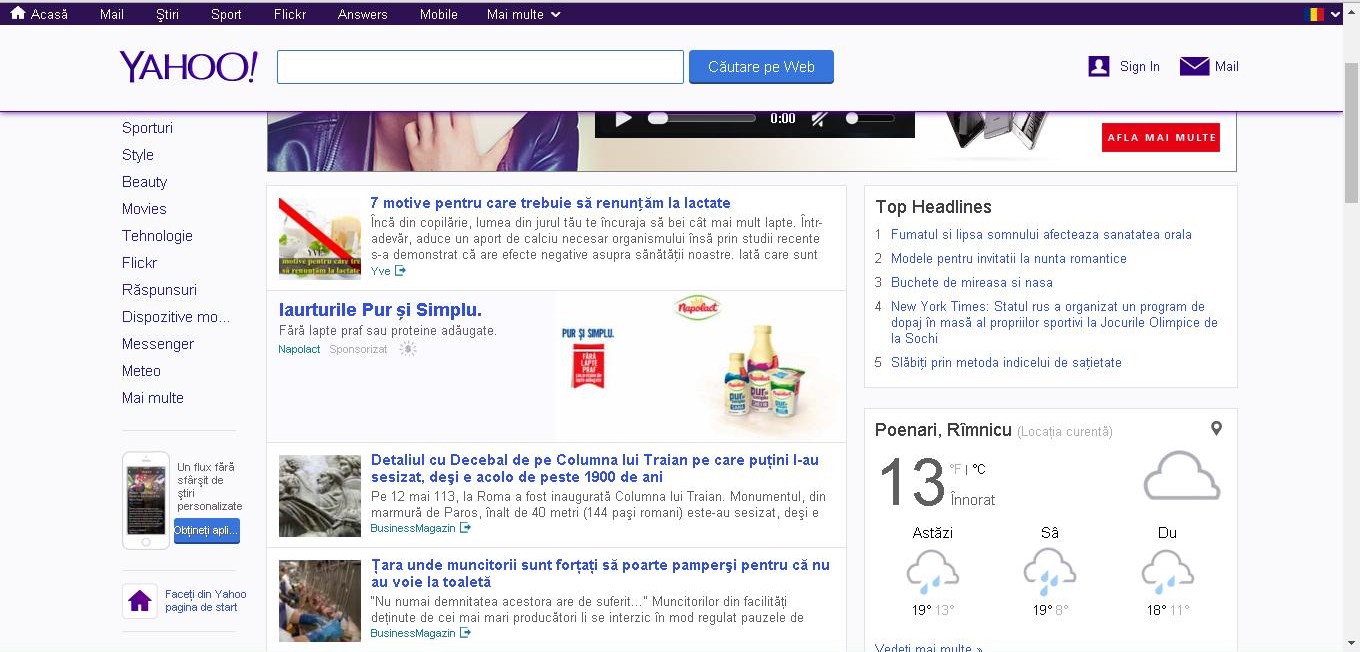Open Iaurturile Pur și Simplu. sponsored link
Screen dimensions: 1360x652
click(x=380, y=310)
